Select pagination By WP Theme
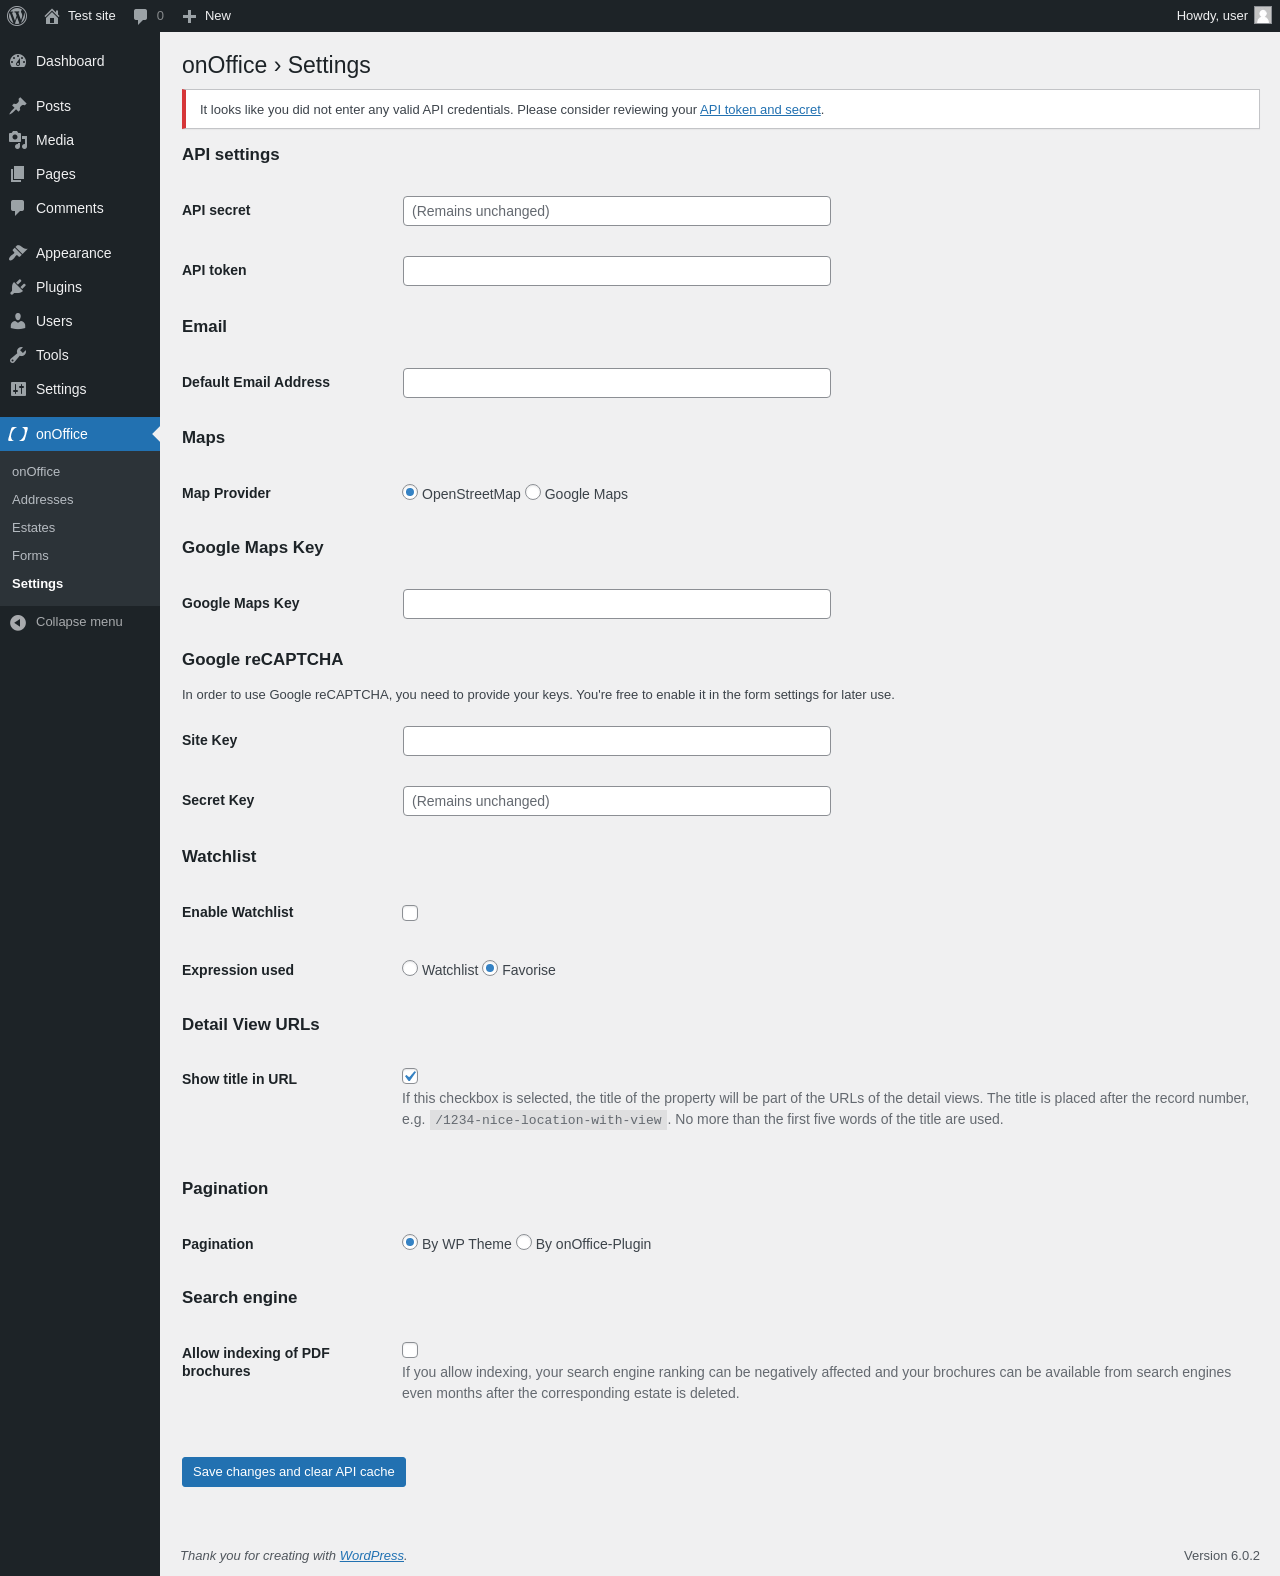This screenshot has width=1280, height=1576. [410, 1242]
